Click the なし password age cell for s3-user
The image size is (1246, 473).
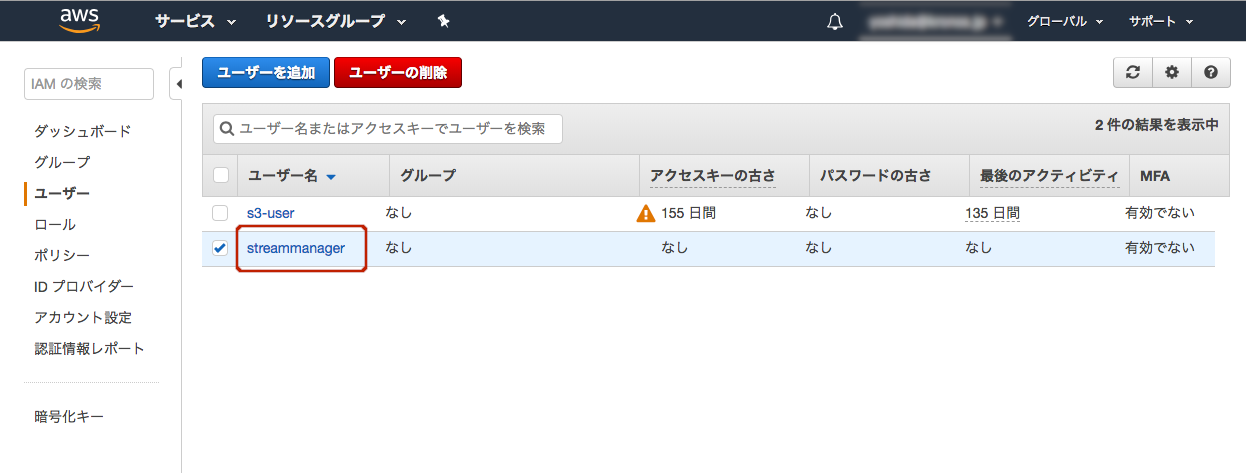(x=819, y=213)
